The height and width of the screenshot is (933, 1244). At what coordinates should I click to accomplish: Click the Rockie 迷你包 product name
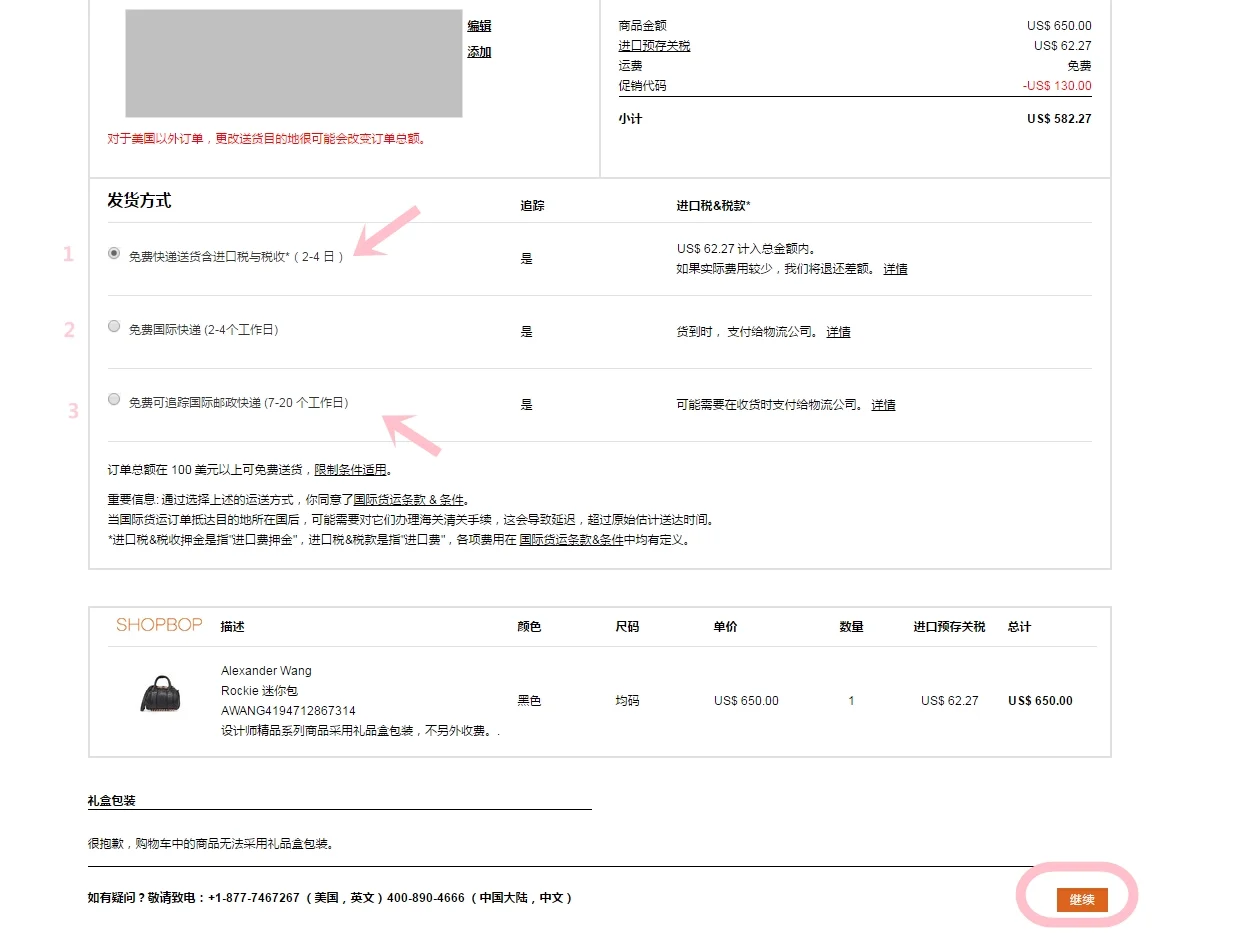coord(259,691)
